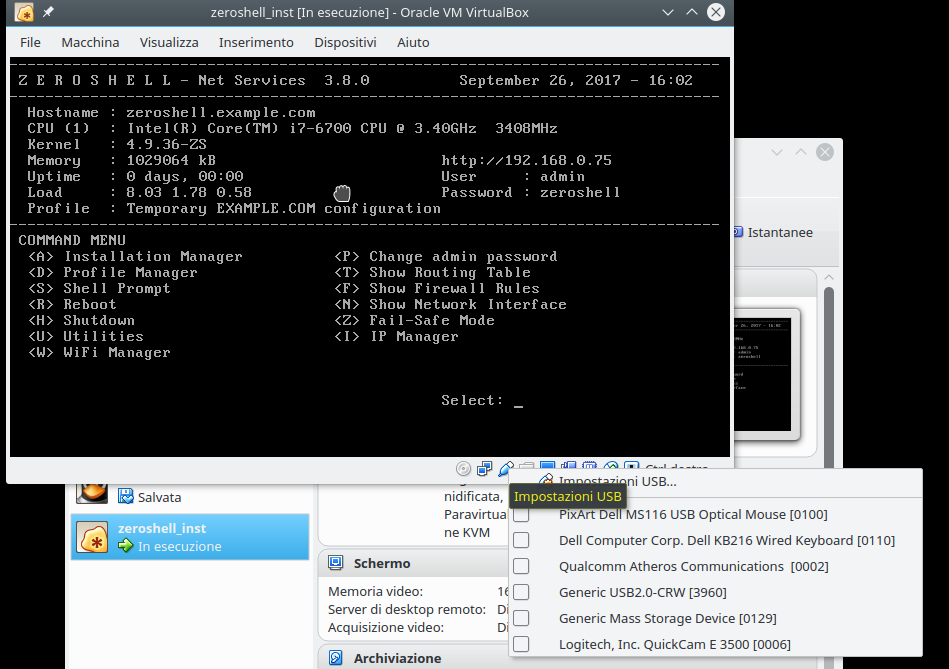The image size is (949, 669).
Task: Toggle Logitech QuickCam E 3500 checkbox
Action: [x=521, y=644]
